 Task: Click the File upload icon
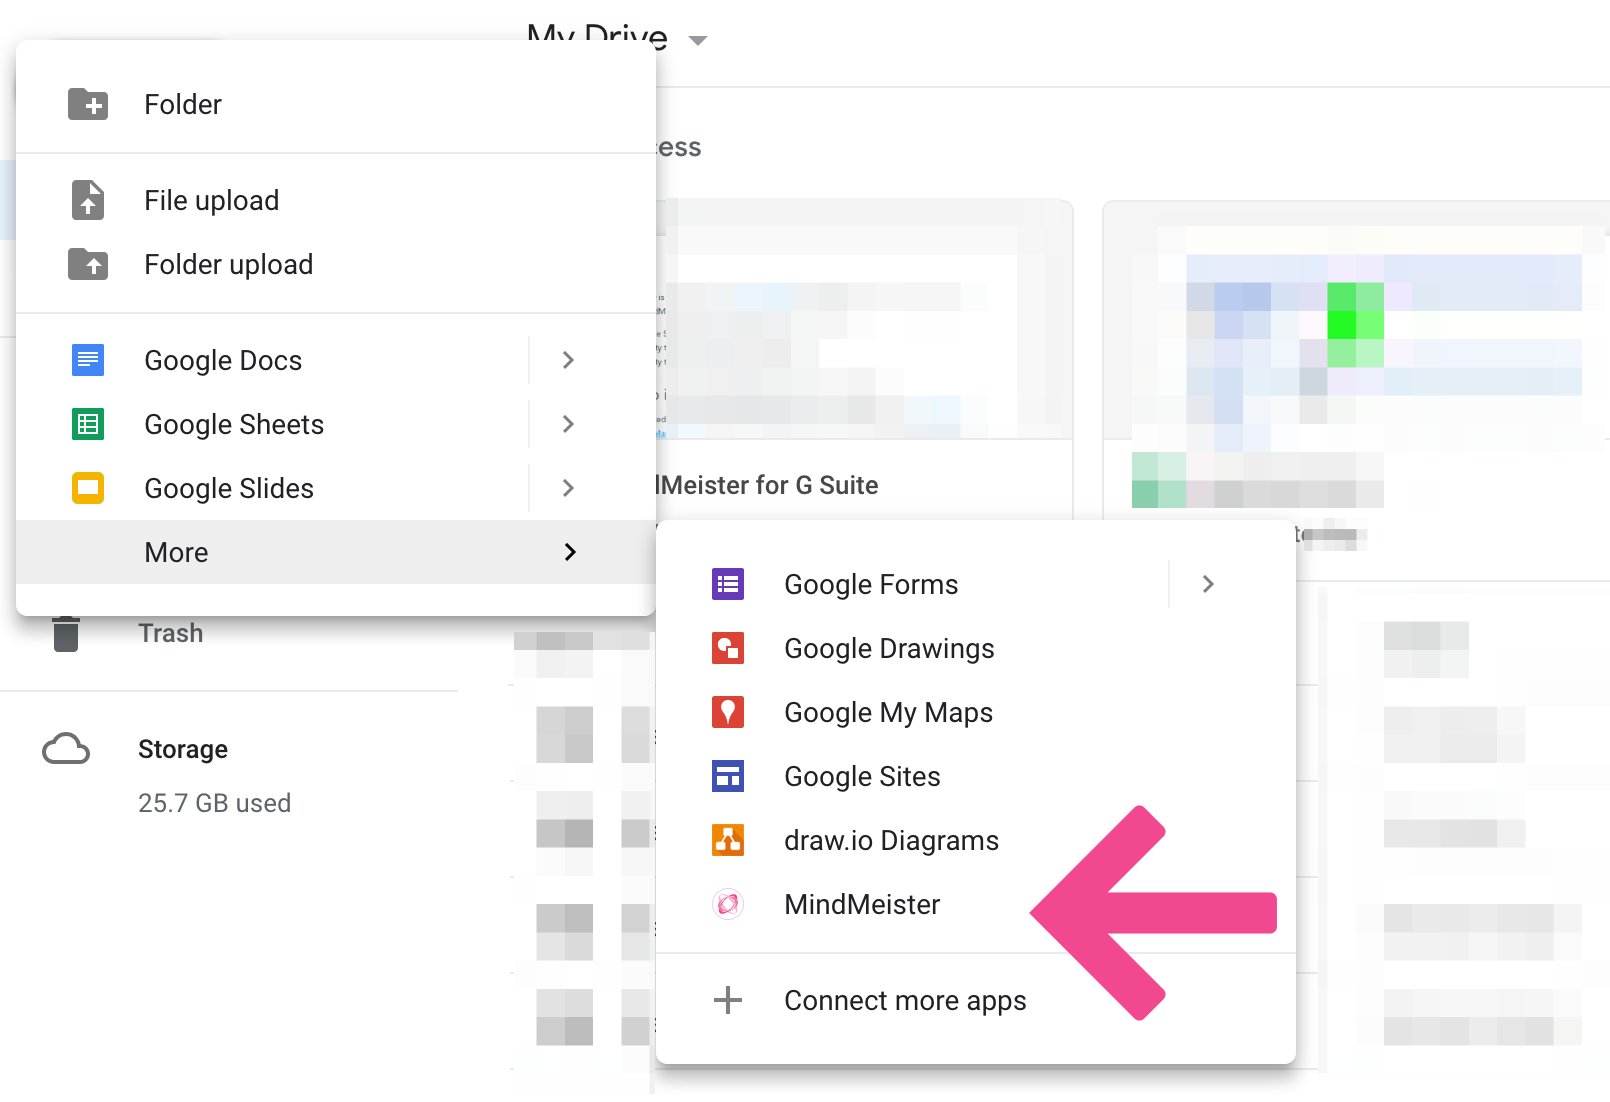pyautogui.click(x=88, y=200)
